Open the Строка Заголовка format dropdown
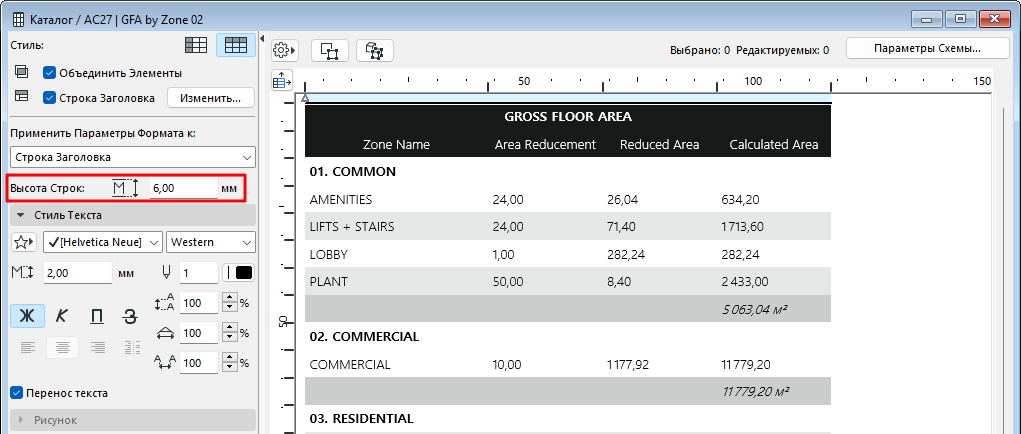This screenshot has height=434, width=1021. [x=132, y=157]
